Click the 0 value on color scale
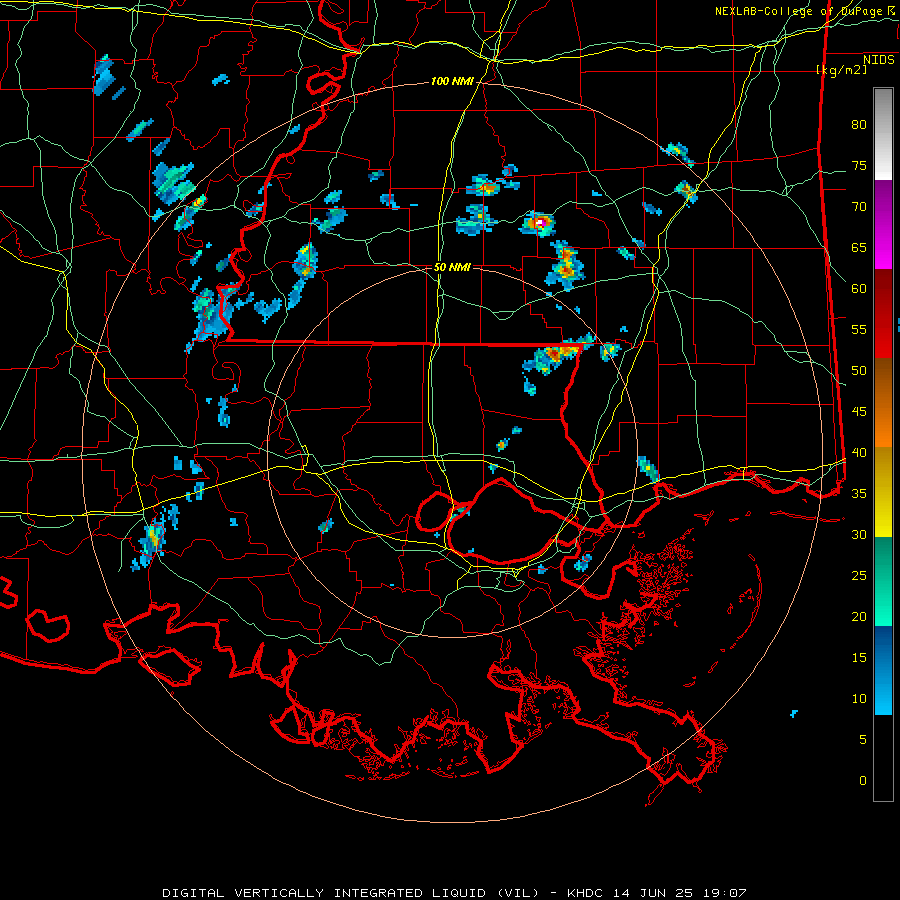The width and height of the screenshot is (900, 900). tap(863, 781)
